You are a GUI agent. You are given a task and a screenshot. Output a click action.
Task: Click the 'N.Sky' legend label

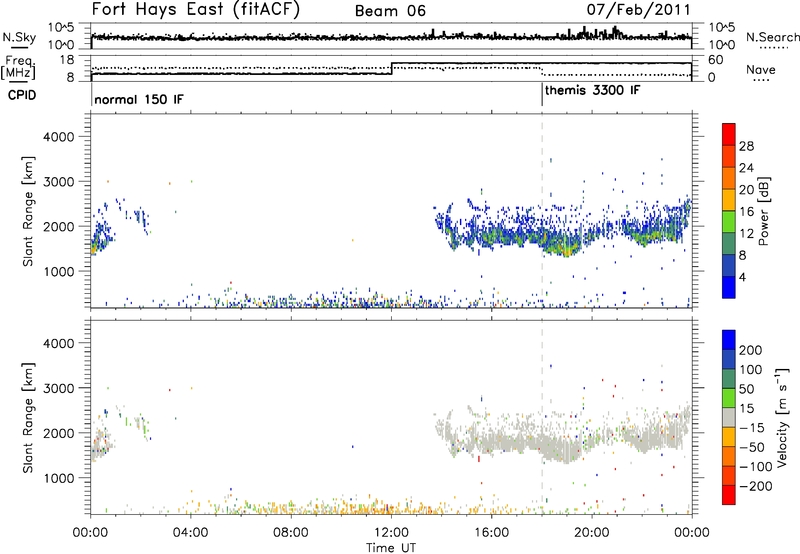[19, 37]
